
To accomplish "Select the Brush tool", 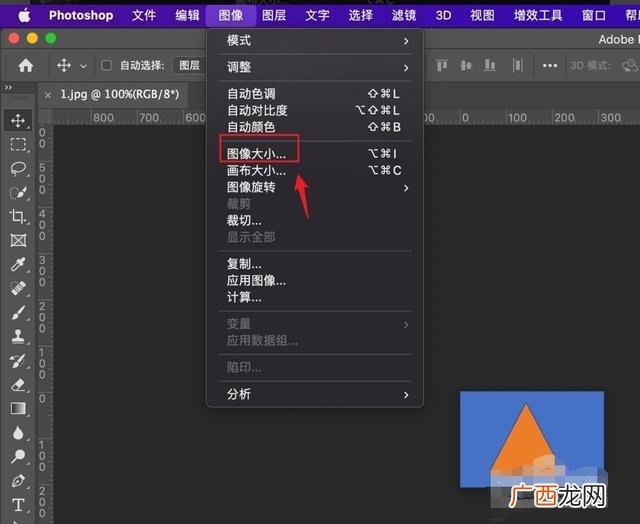I will [18, 312].
